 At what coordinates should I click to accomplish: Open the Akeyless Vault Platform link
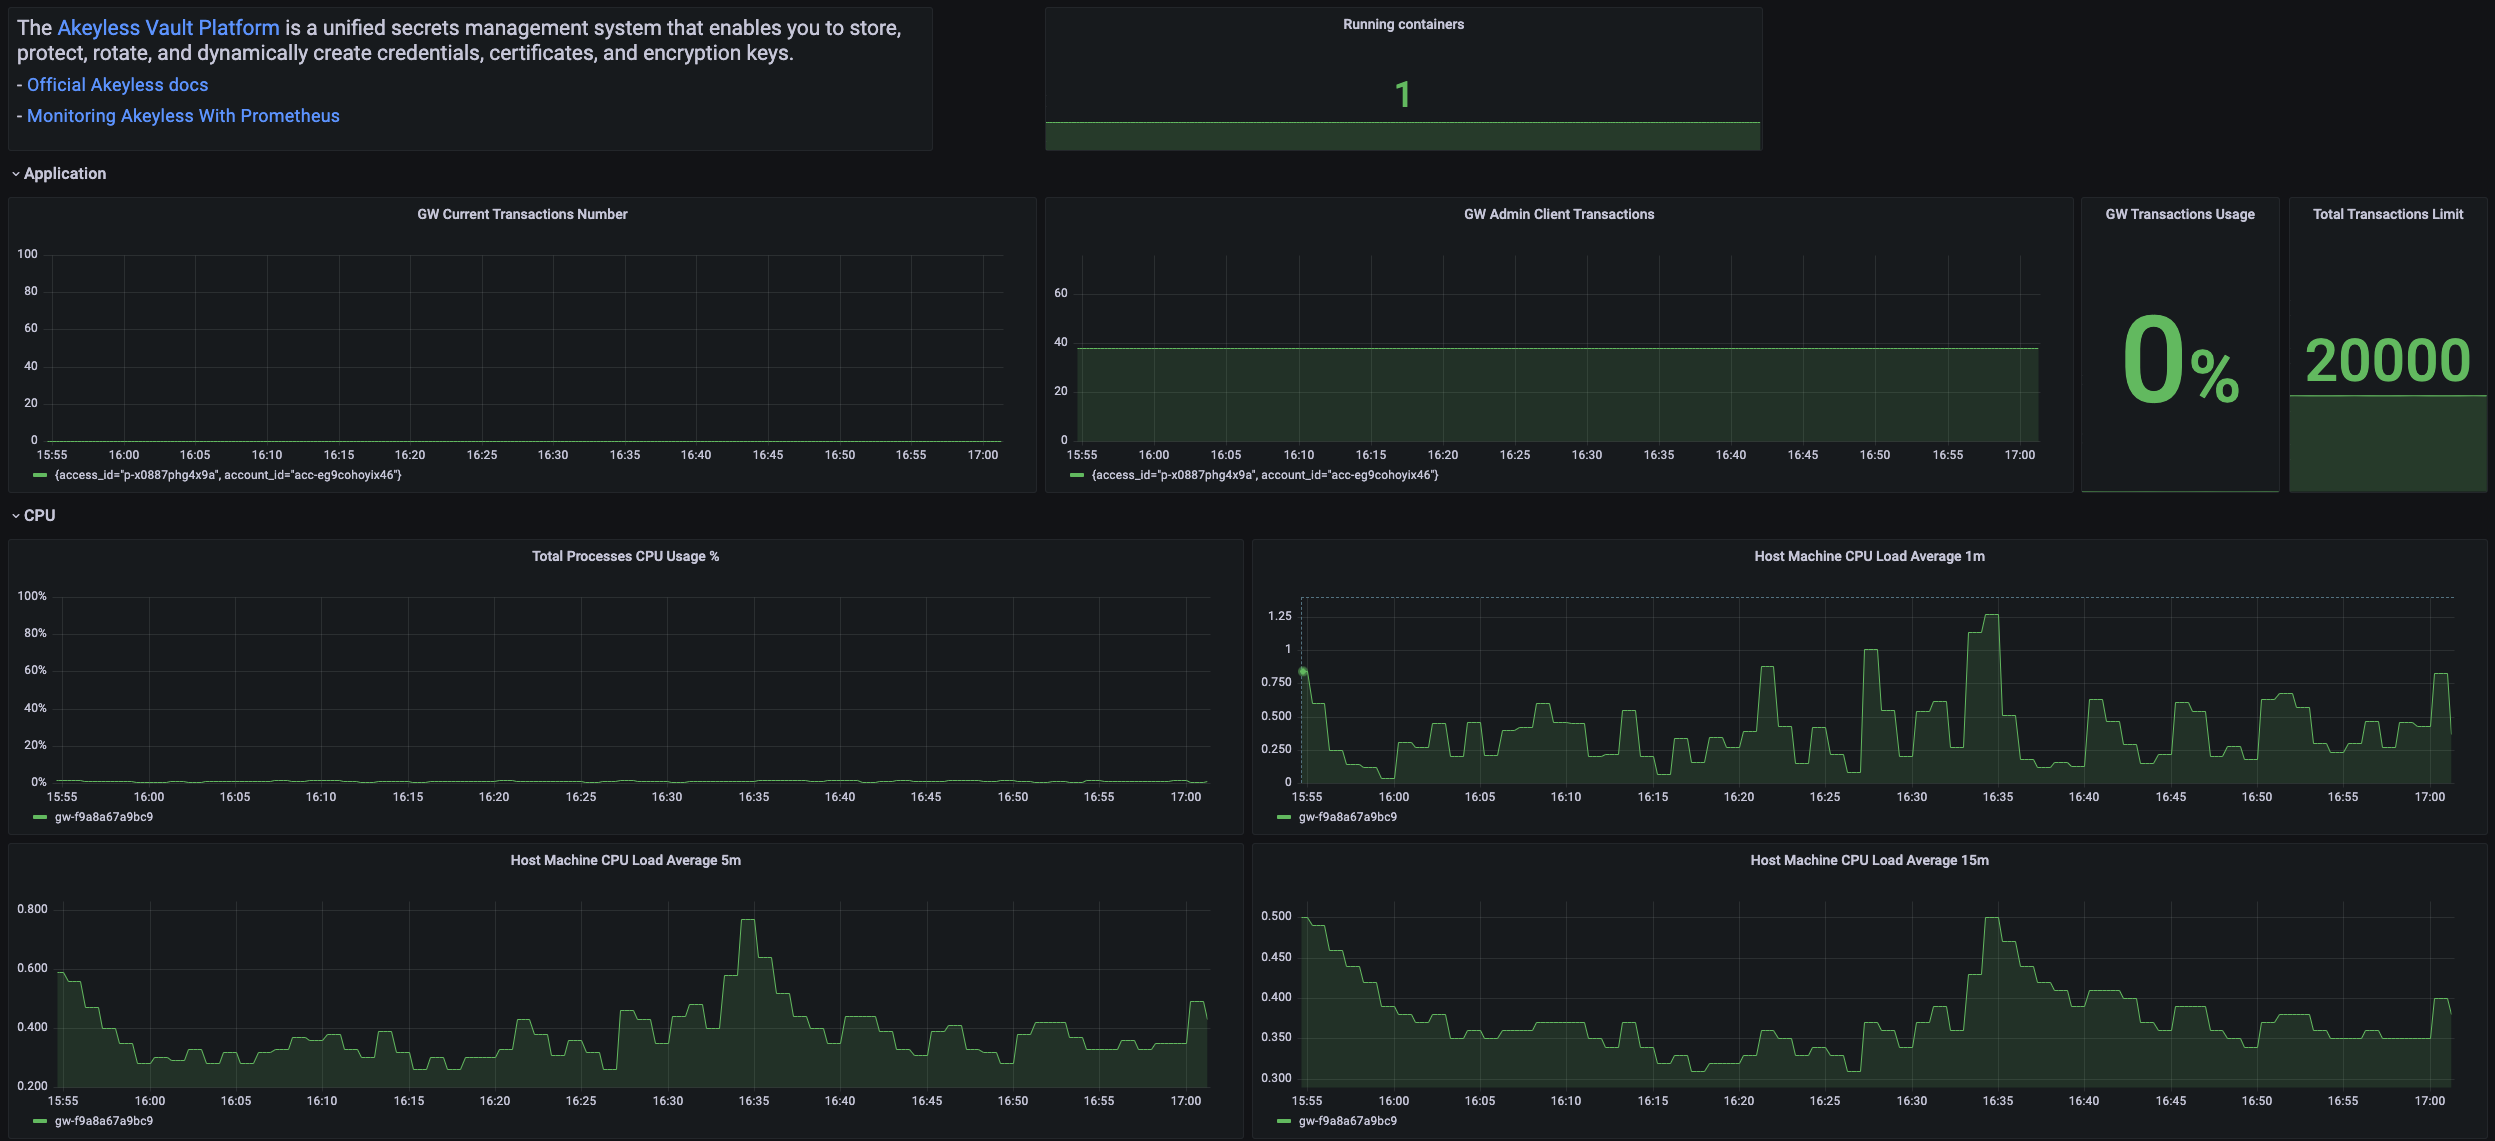(x=168, y=28)
